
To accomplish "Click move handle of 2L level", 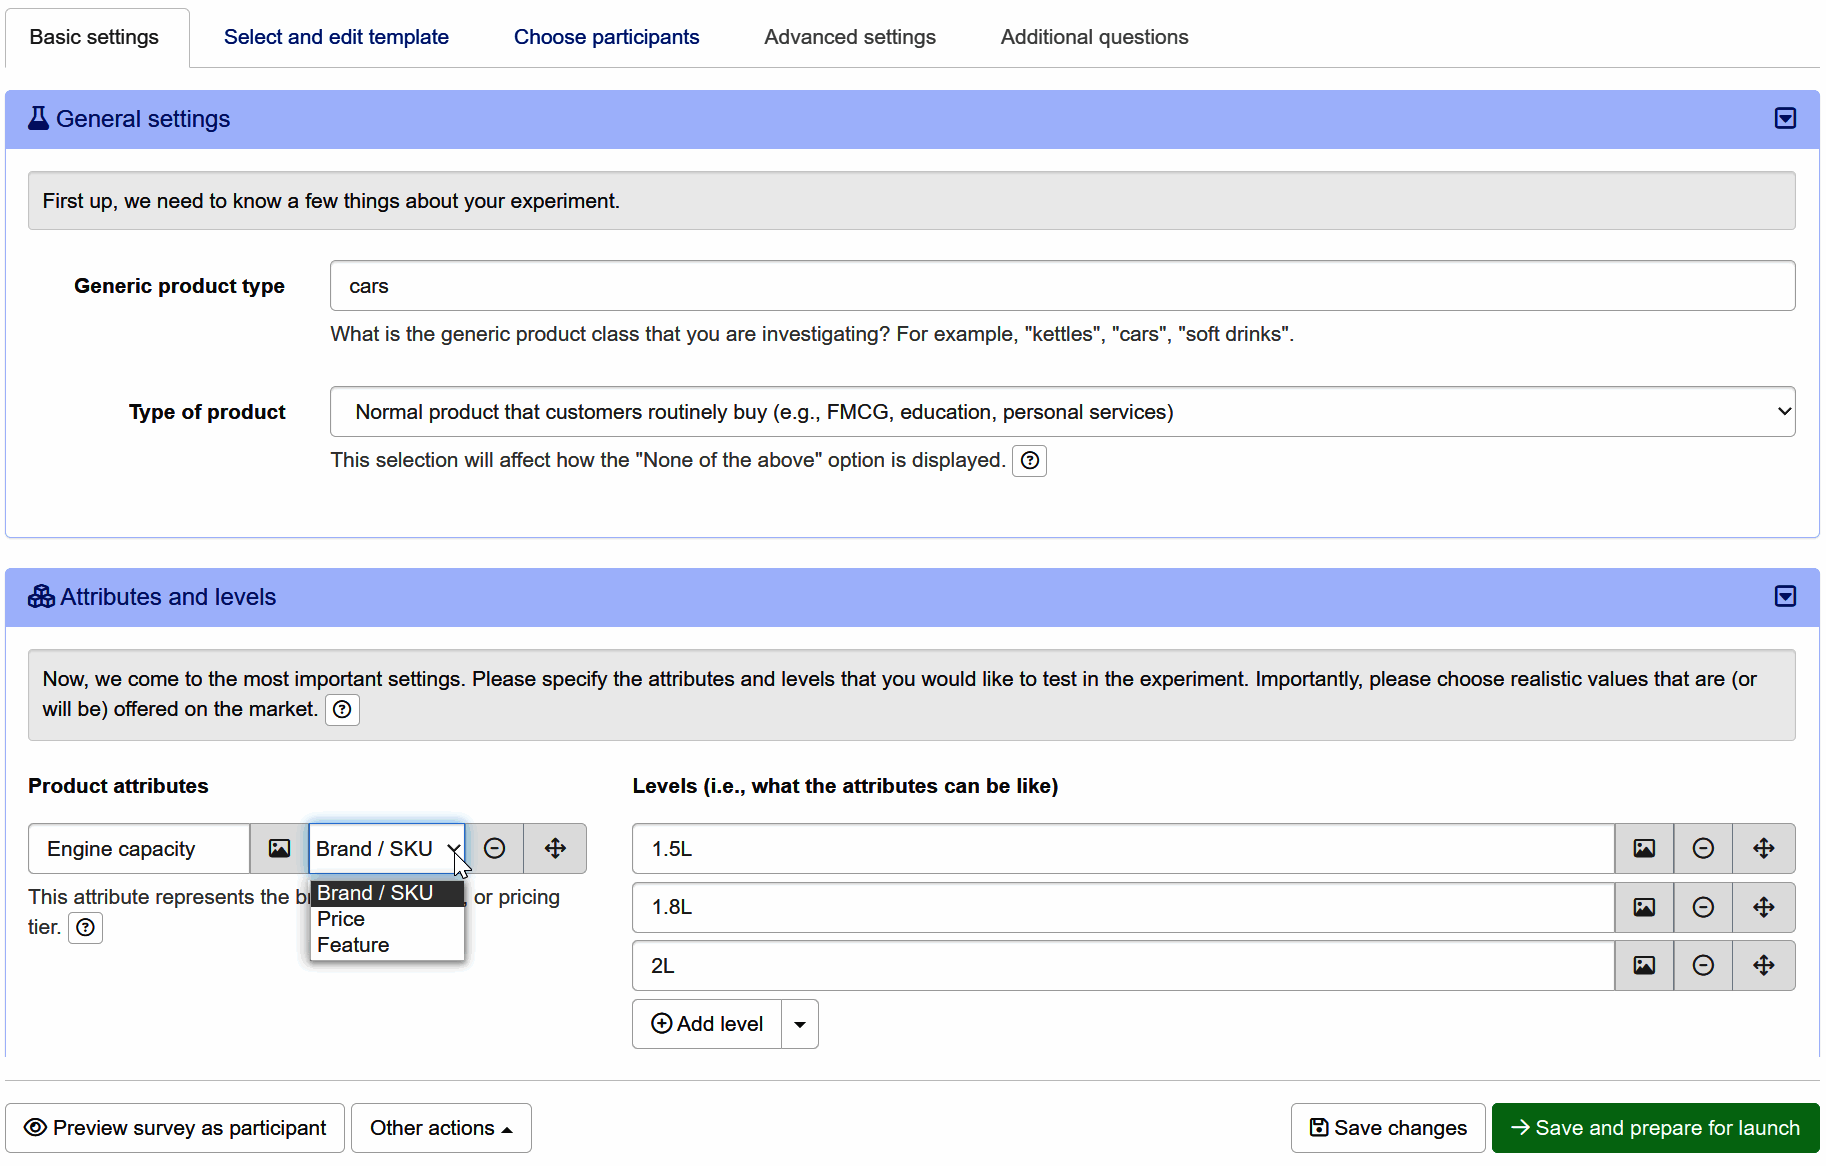I will 1763,965.
